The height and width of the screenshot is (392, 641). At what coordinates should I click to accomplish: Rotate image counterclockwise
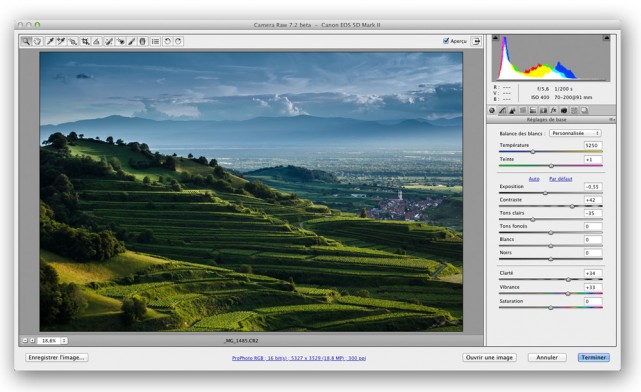pos(167,41)
